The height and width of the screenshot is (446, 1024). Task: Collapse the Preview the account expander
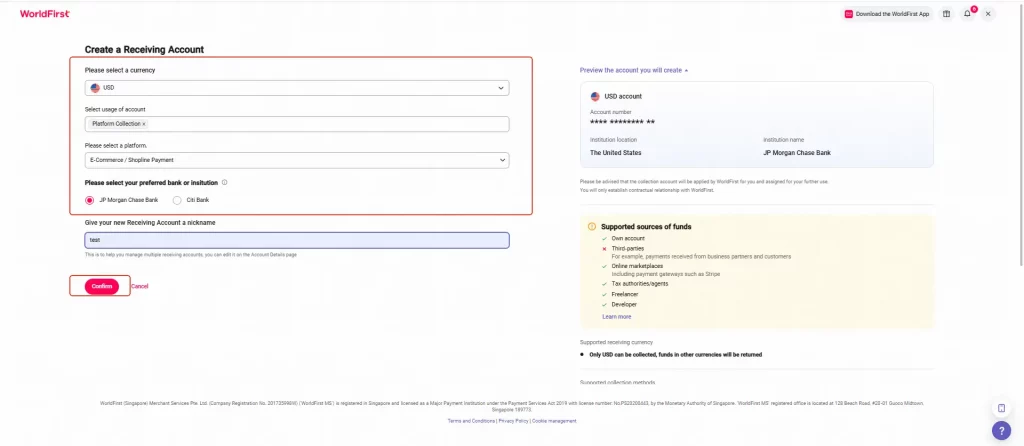click(x=633, y=70)
